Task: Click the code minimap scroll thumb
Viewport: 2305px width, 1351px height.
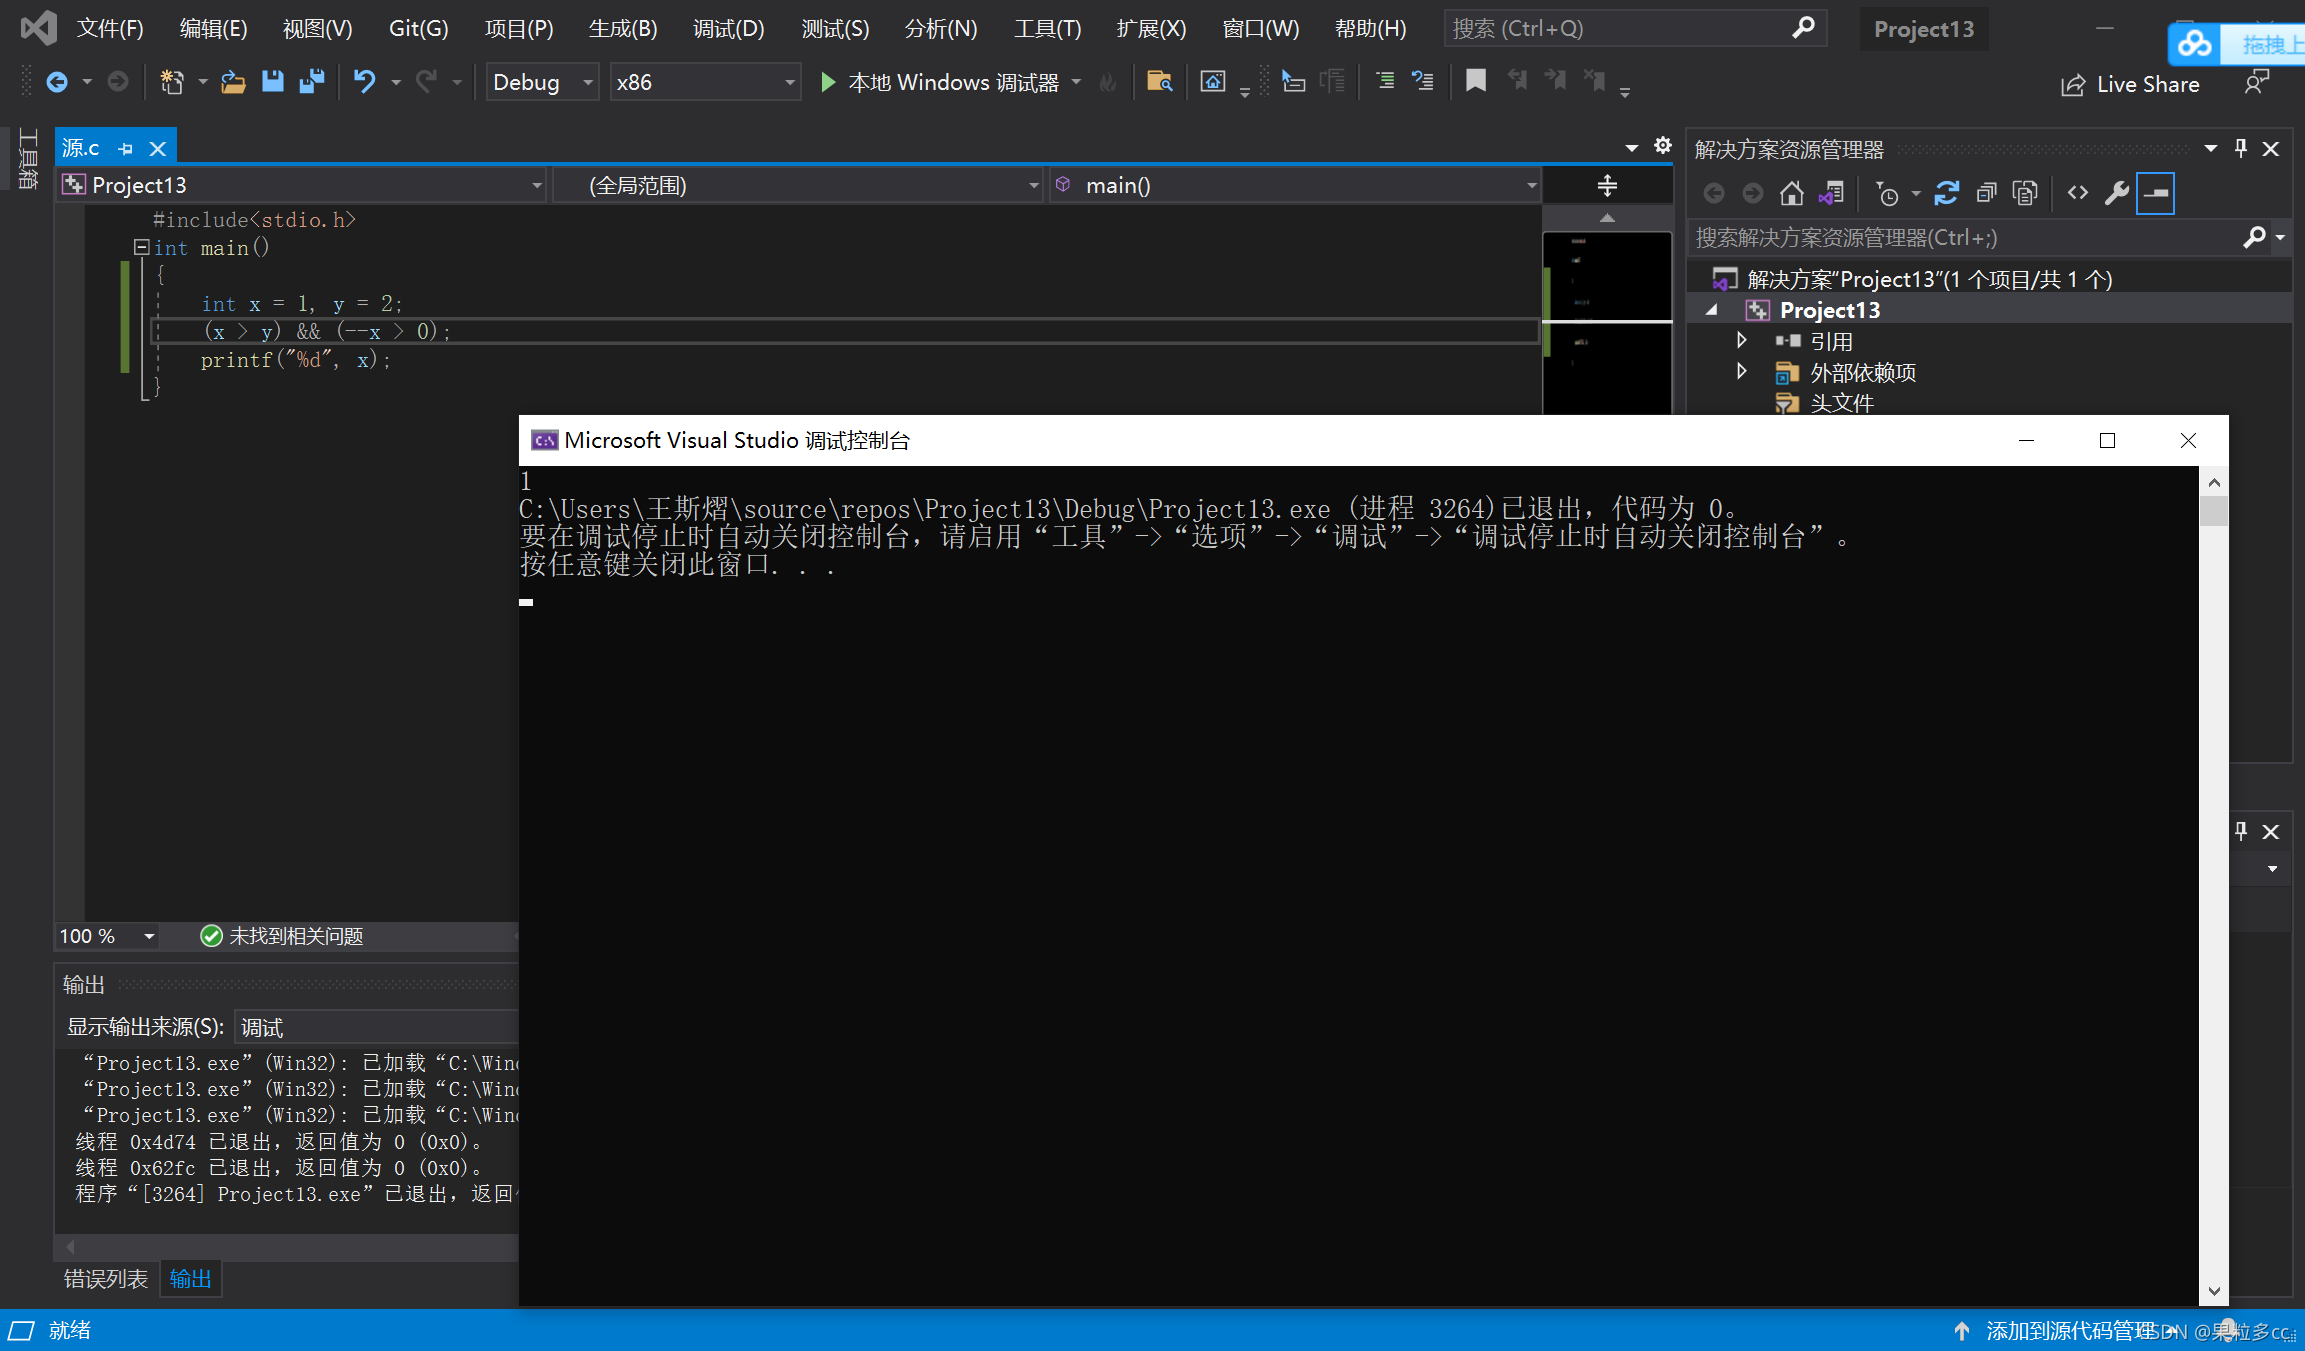Action: click(1606, 322)
